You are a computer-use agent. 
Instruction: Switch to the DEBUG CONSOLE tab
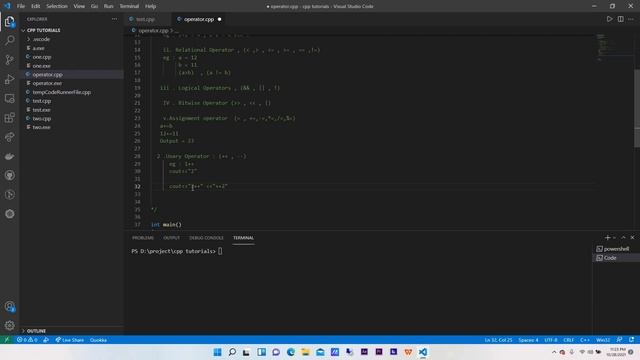[x=206, y=238]
